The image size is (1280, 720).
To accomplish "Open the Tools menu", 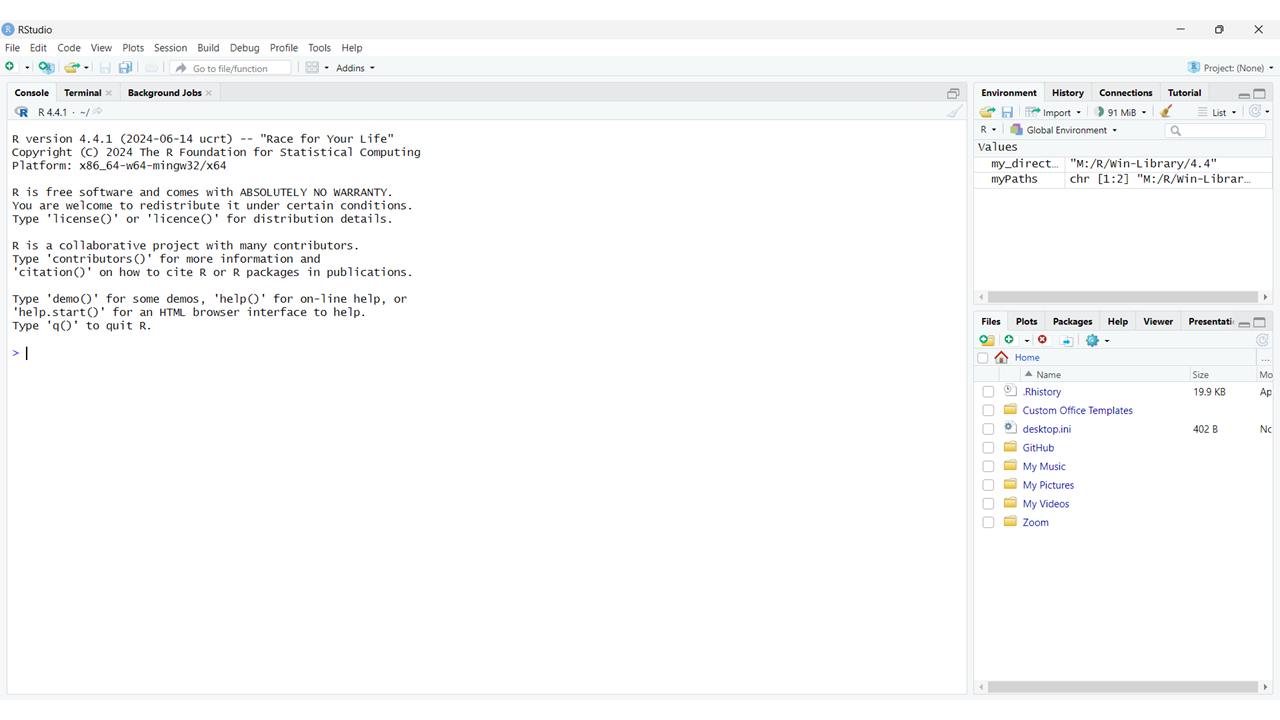I will tap(319, 48).
